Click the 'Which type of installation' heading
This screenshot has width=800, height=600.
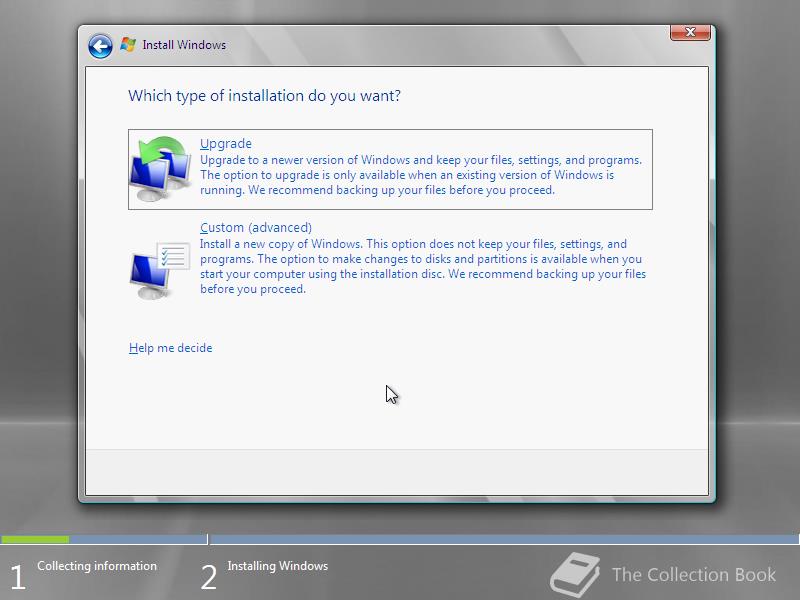[264, 96]
